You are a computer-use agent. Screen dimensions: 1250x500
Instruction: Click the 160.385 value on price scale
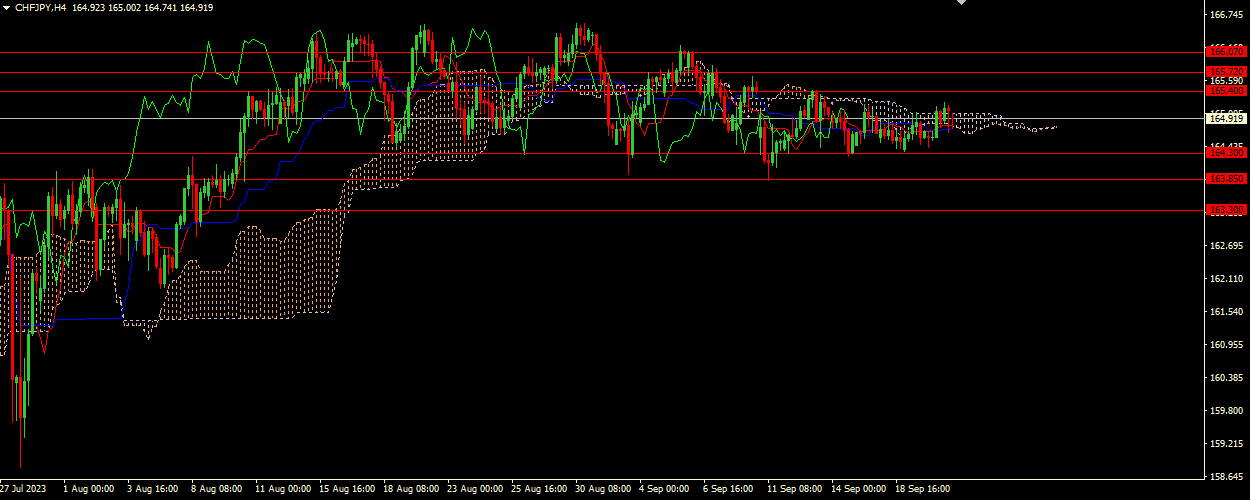point(1226,377)
